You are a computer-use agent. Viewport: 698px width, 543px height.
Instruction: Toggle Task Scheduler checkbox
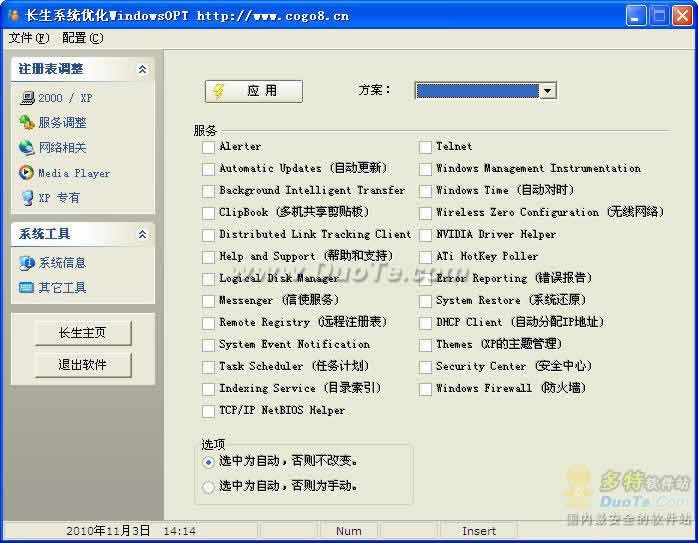click(208, 367)
